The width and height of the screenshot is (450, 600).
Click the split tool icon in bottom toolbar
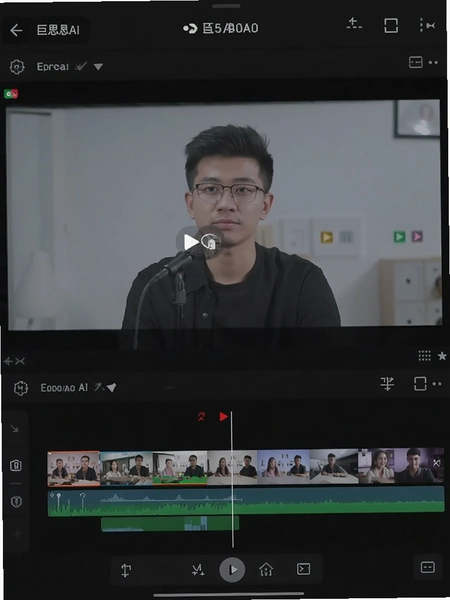click(126, 570)
